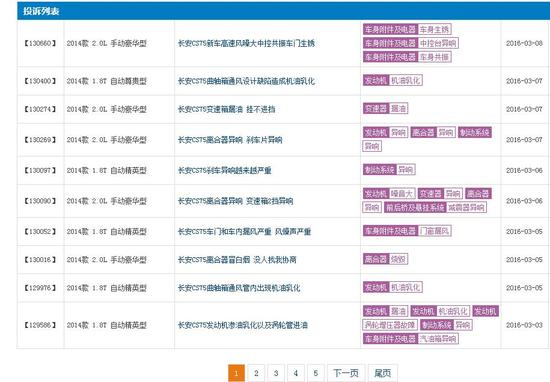Click the 中控台异响 tag in row 130660
The image size is (550, 382).
[438, 43]
